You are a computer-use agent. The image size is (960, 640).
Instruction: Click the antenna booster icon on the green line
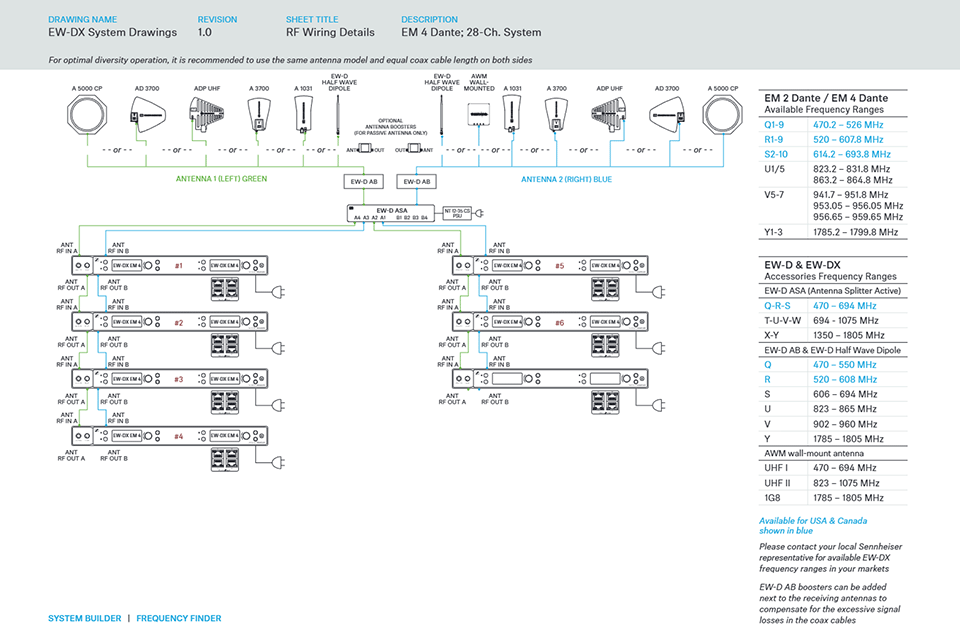[x=366, y=149]
